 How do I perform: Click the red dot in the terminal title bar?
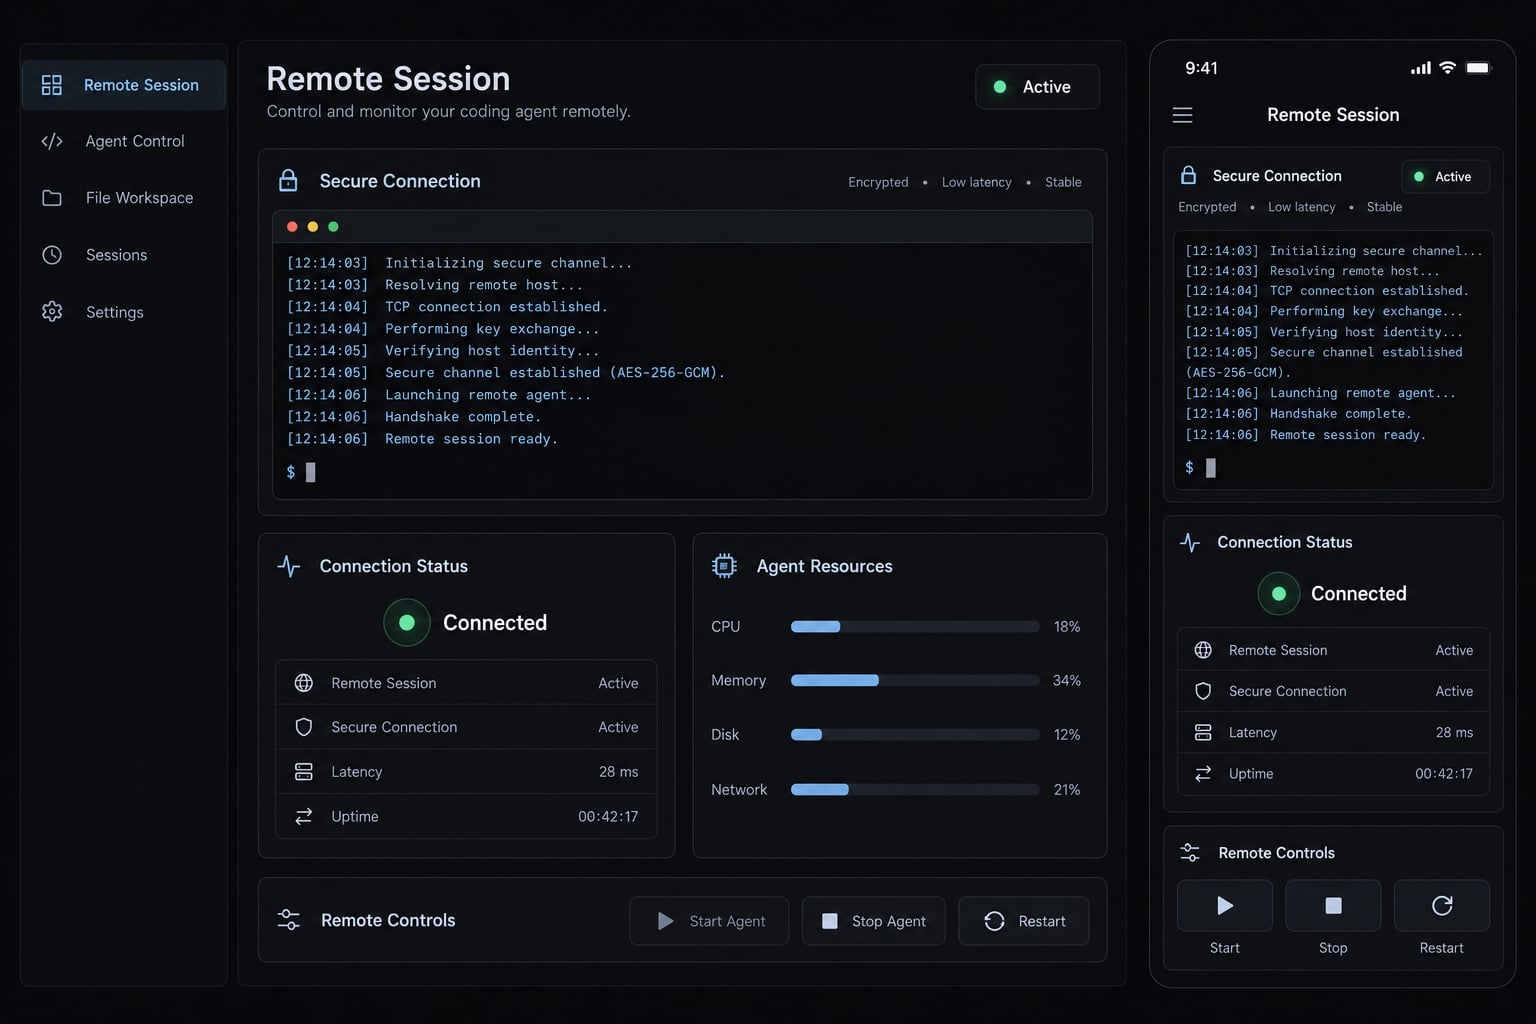(292, 227)
